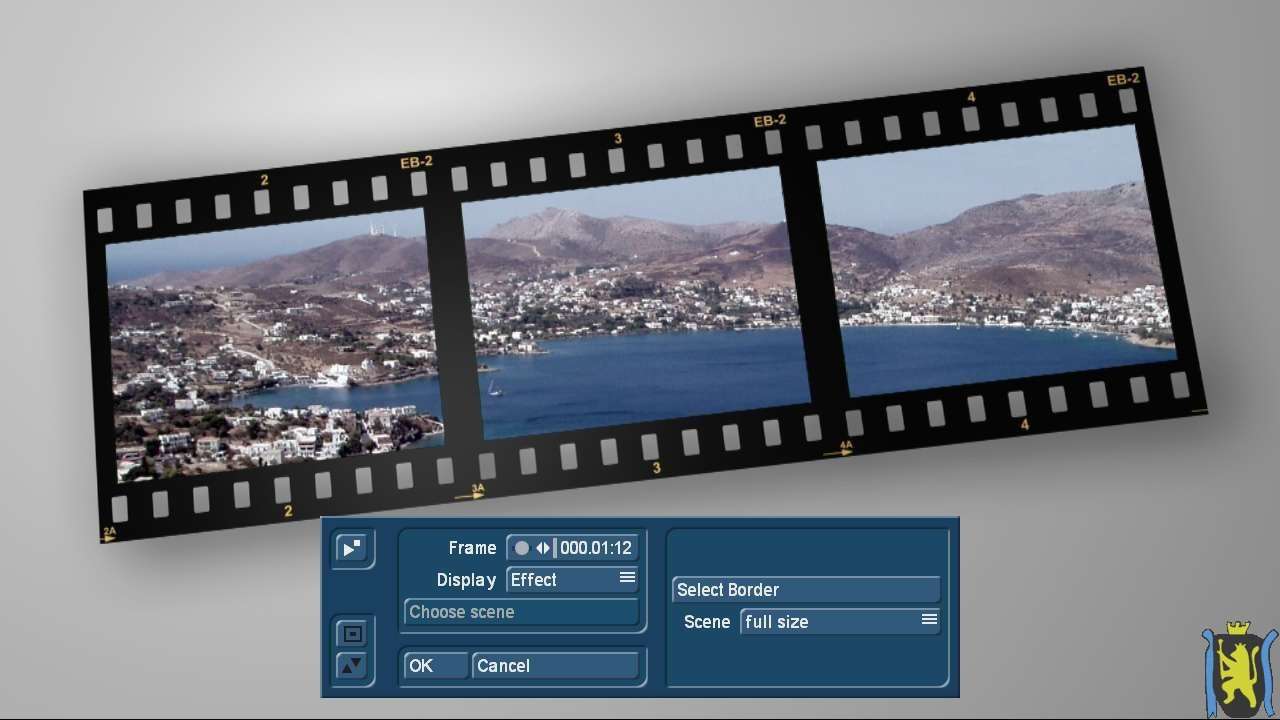This screenshot has width=1280, height=720.
Task: Click the Bogart lion crest logo
Action: (1239, 669)
